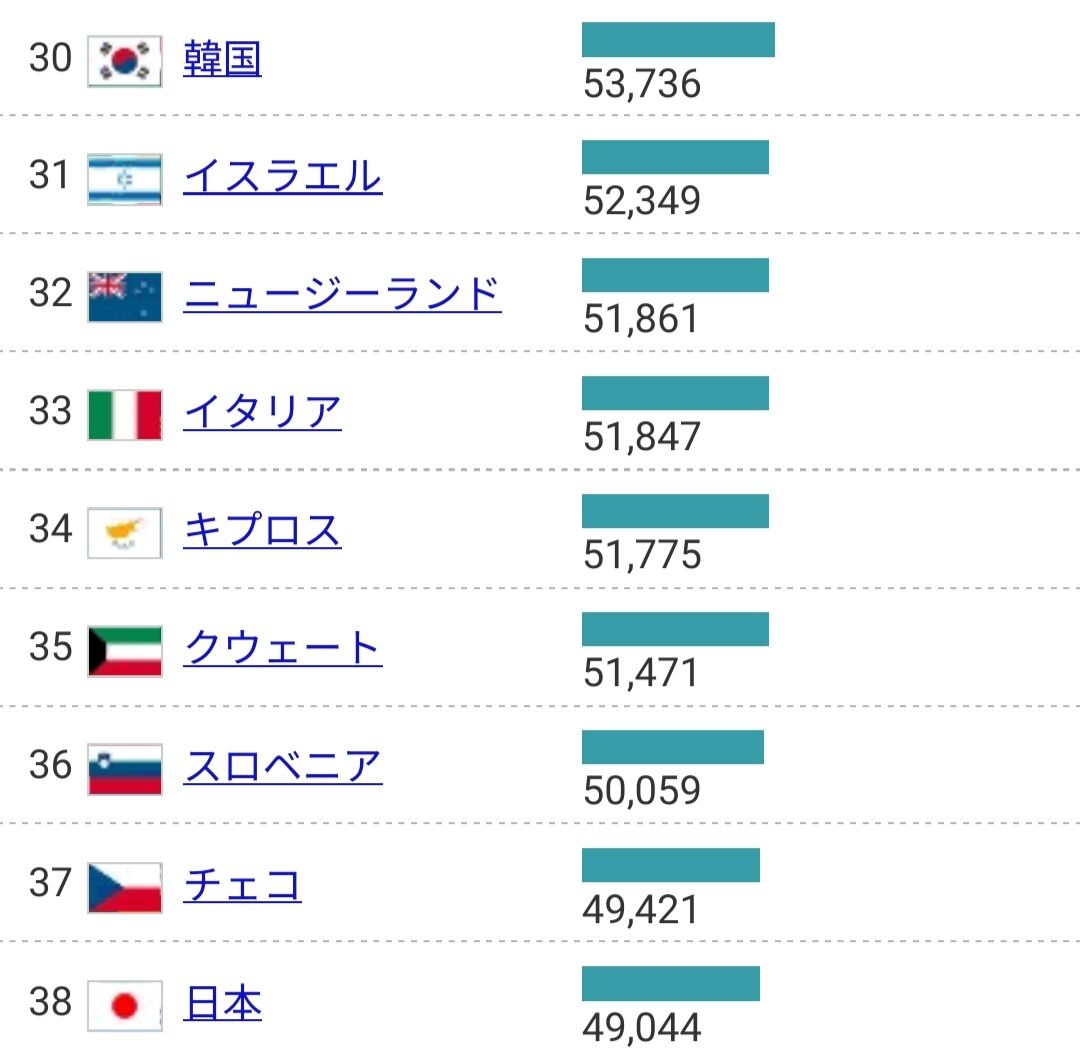This screenshot has height=1056, width=1080.
Task: Click the teal bar above 49,044
Action: (670, 984)
